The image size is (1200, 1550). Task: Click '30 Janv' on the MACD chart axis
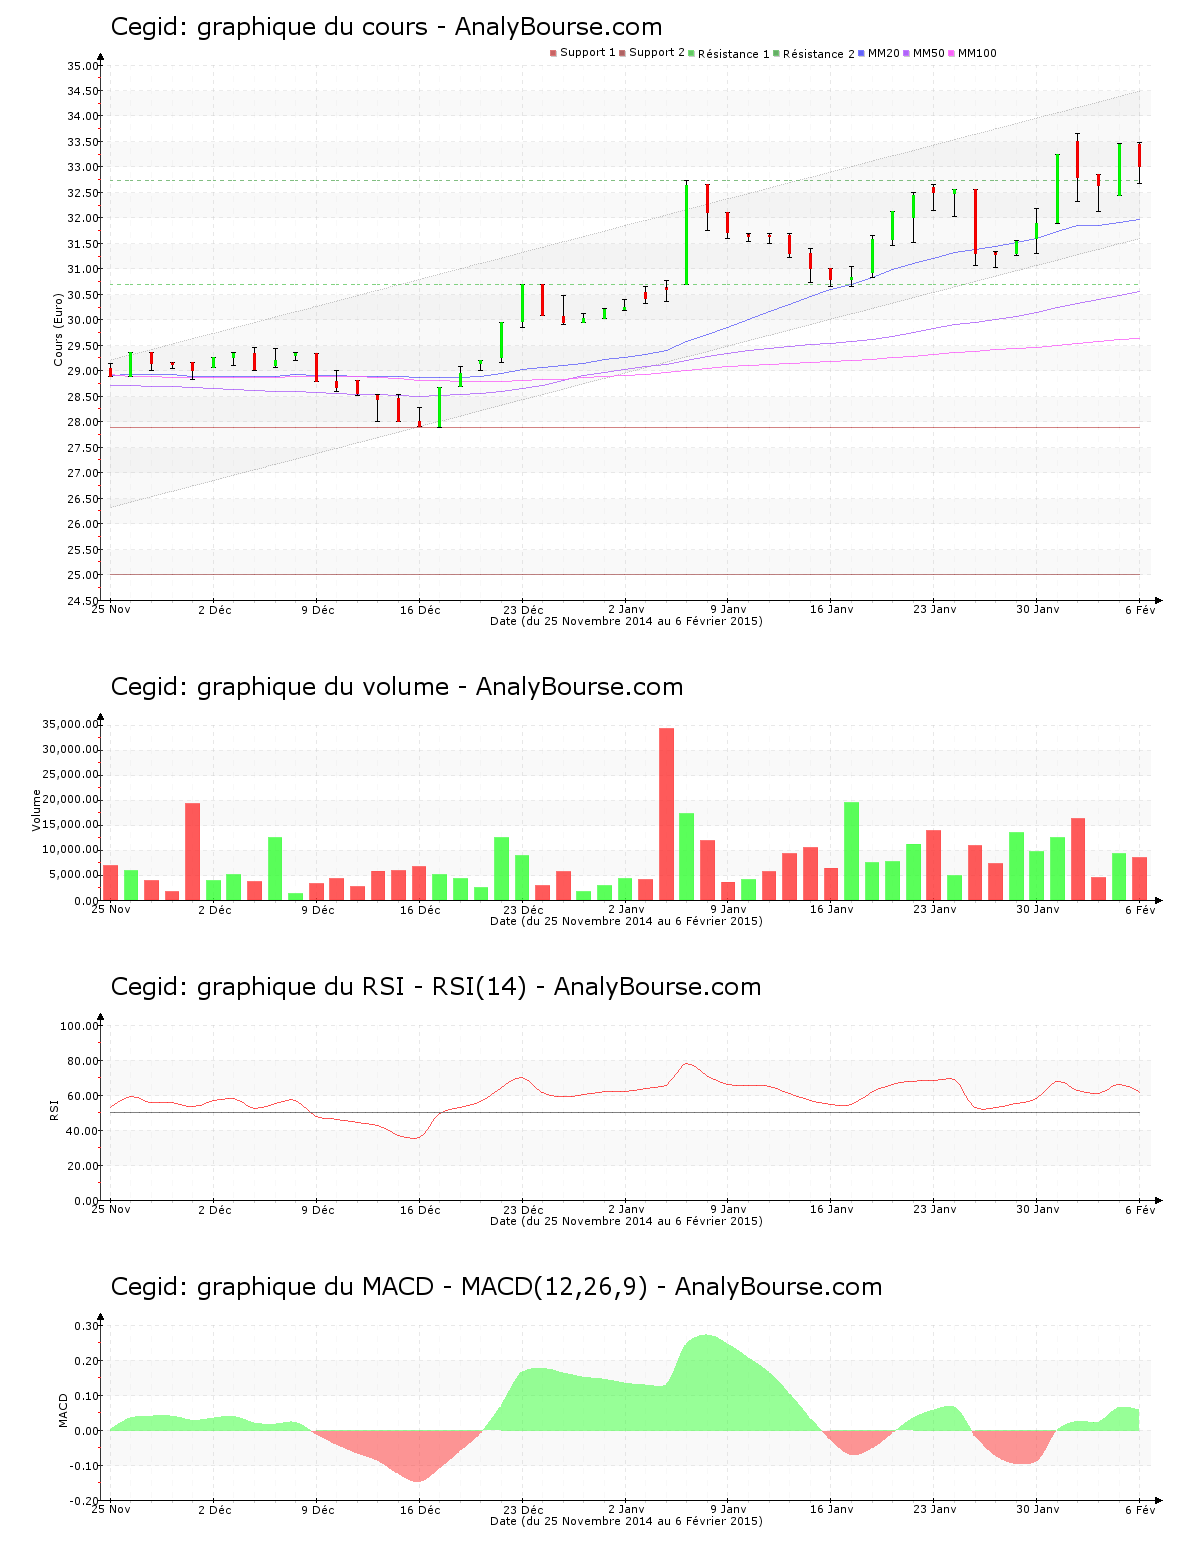click(x=1038, y=1509)
